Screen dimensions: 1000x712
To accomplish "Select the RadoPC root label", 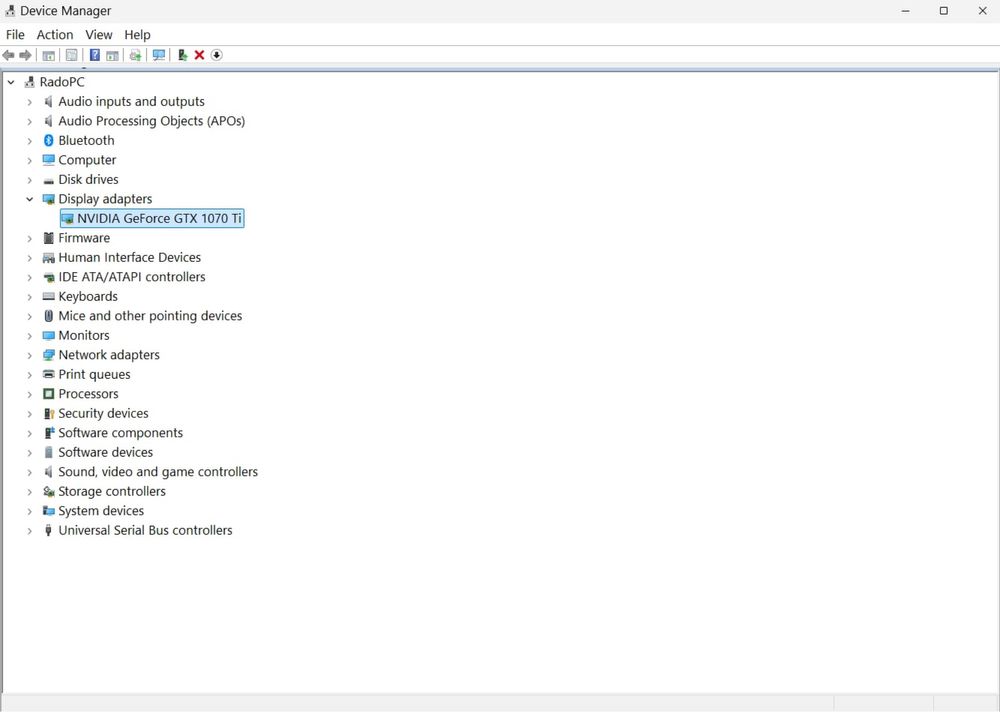I will (x=62, y=82).
